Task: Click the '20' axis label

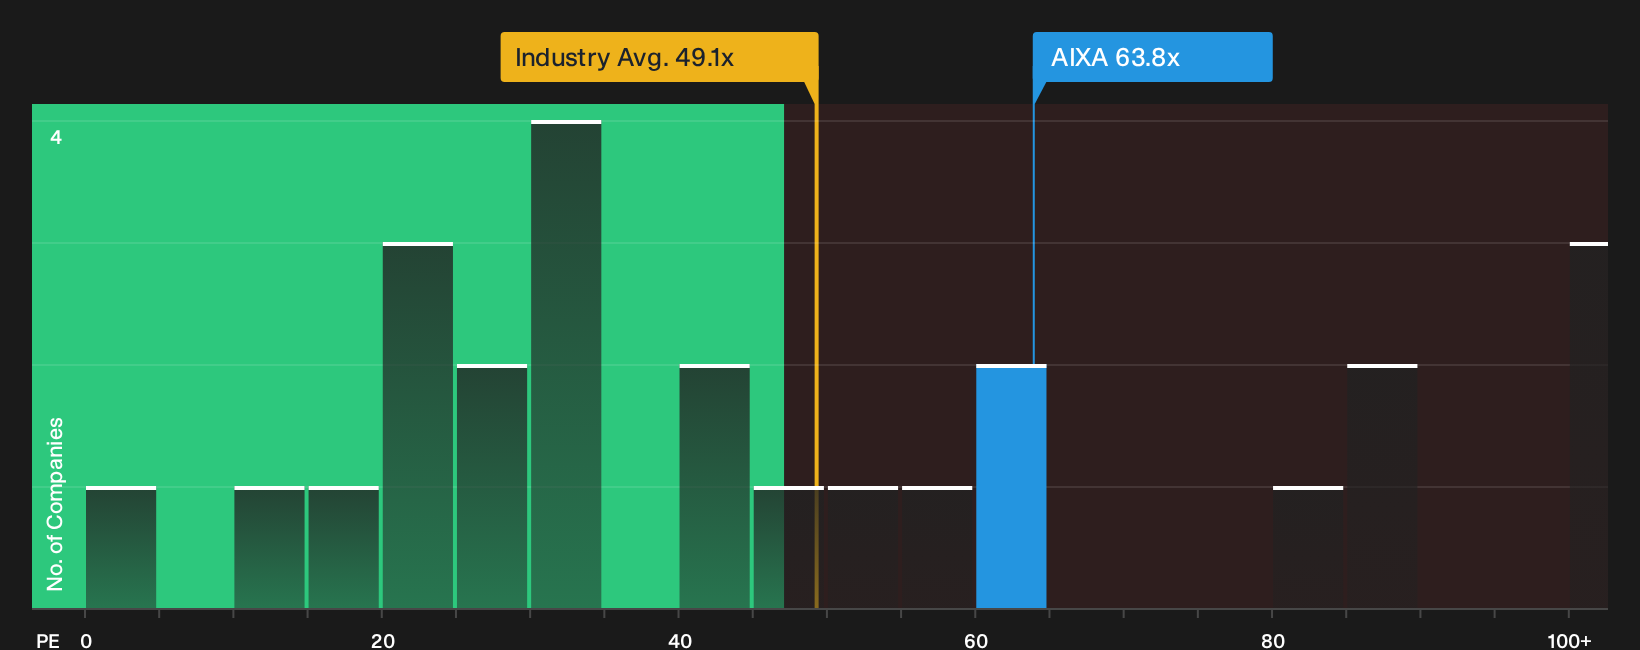Action: tap(383, 641)
